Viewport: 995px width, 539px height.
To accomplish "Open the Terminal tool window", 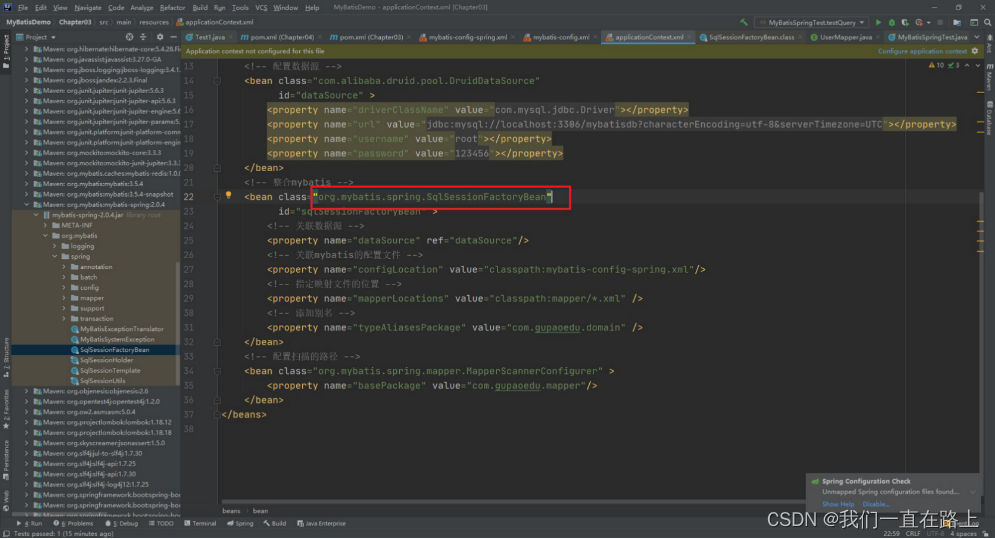I will [200, 524].
